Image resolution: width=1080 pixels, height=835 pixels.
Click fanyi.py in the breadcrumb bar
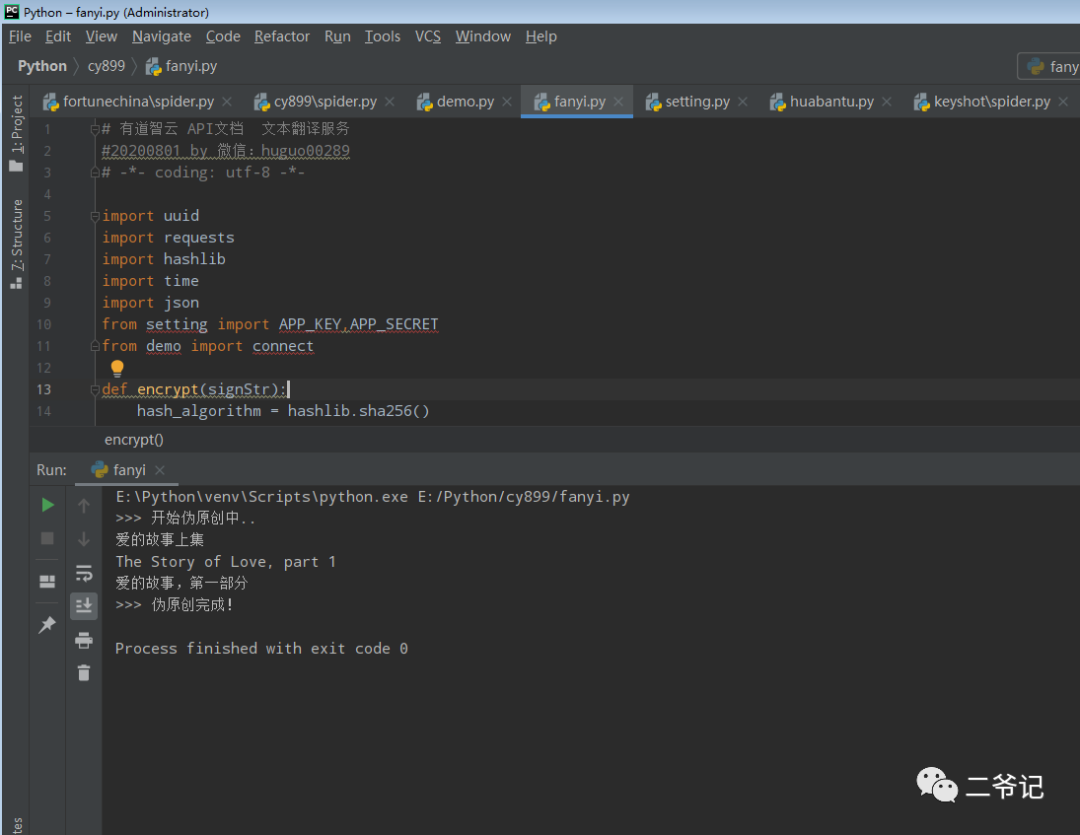pos(181,66)
